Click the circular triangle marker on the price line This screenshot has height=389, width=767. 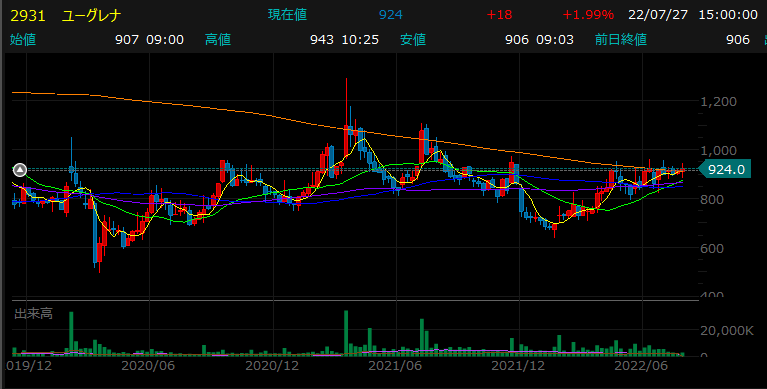click(x=20, y=170)
